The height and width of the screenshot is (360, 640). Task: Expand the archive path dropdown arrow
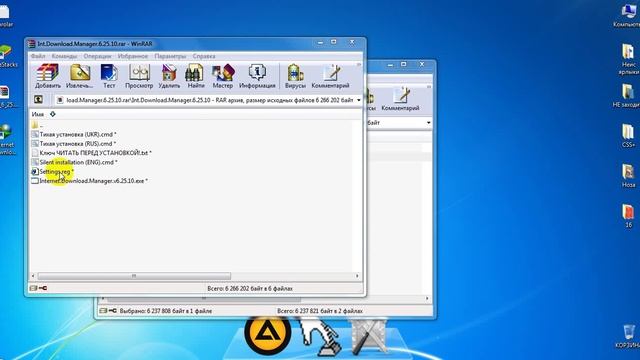click(358, 100)
